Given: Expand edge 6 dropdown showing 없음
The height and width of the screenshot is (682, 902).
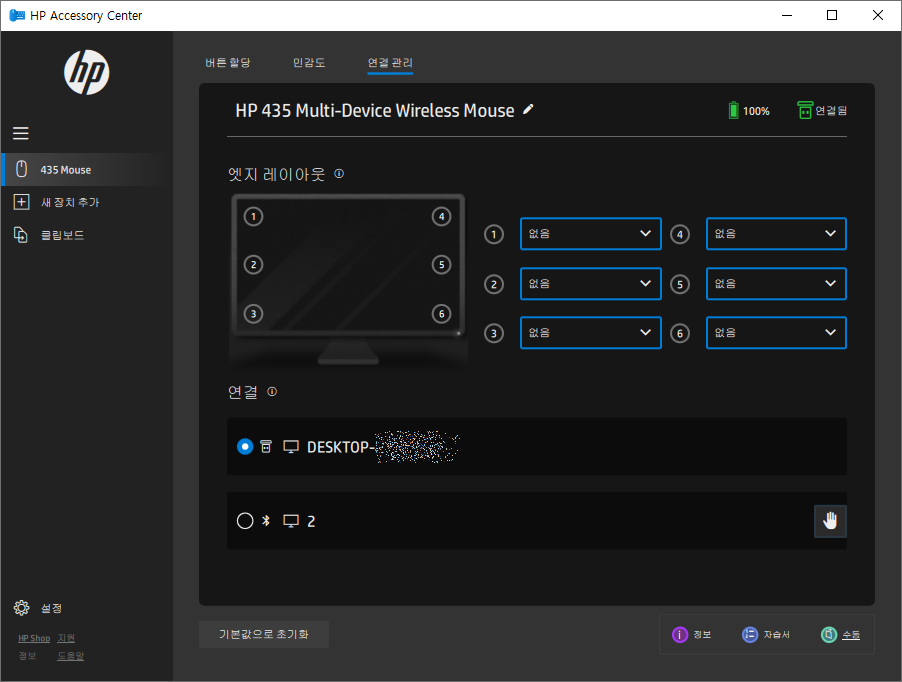Looking at the screenshot, I should pos(776,332).
